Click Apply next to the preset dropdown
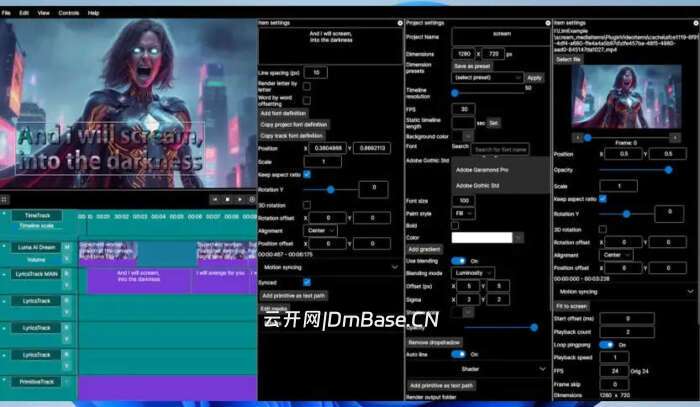This screenshot has width=700, height=407. point(534,78)
